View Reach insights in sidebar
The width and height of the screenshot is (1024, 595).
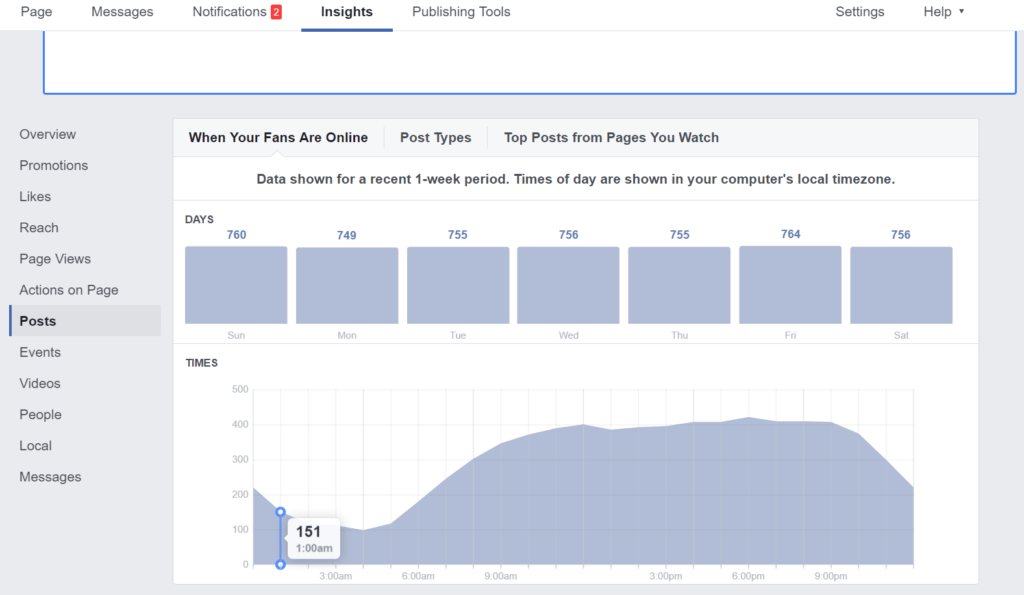pos(39,228)
